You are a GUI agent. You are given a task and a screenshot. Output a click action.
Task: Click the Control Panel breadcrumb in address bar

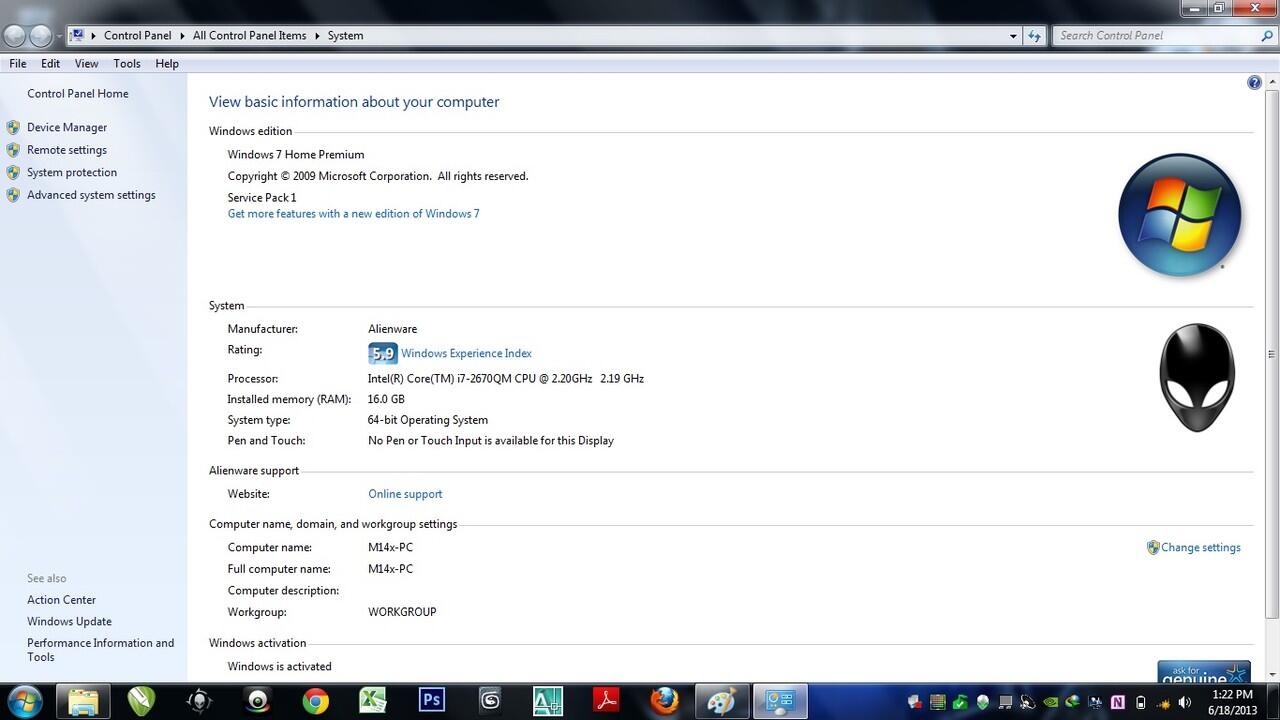coord(138,36)
